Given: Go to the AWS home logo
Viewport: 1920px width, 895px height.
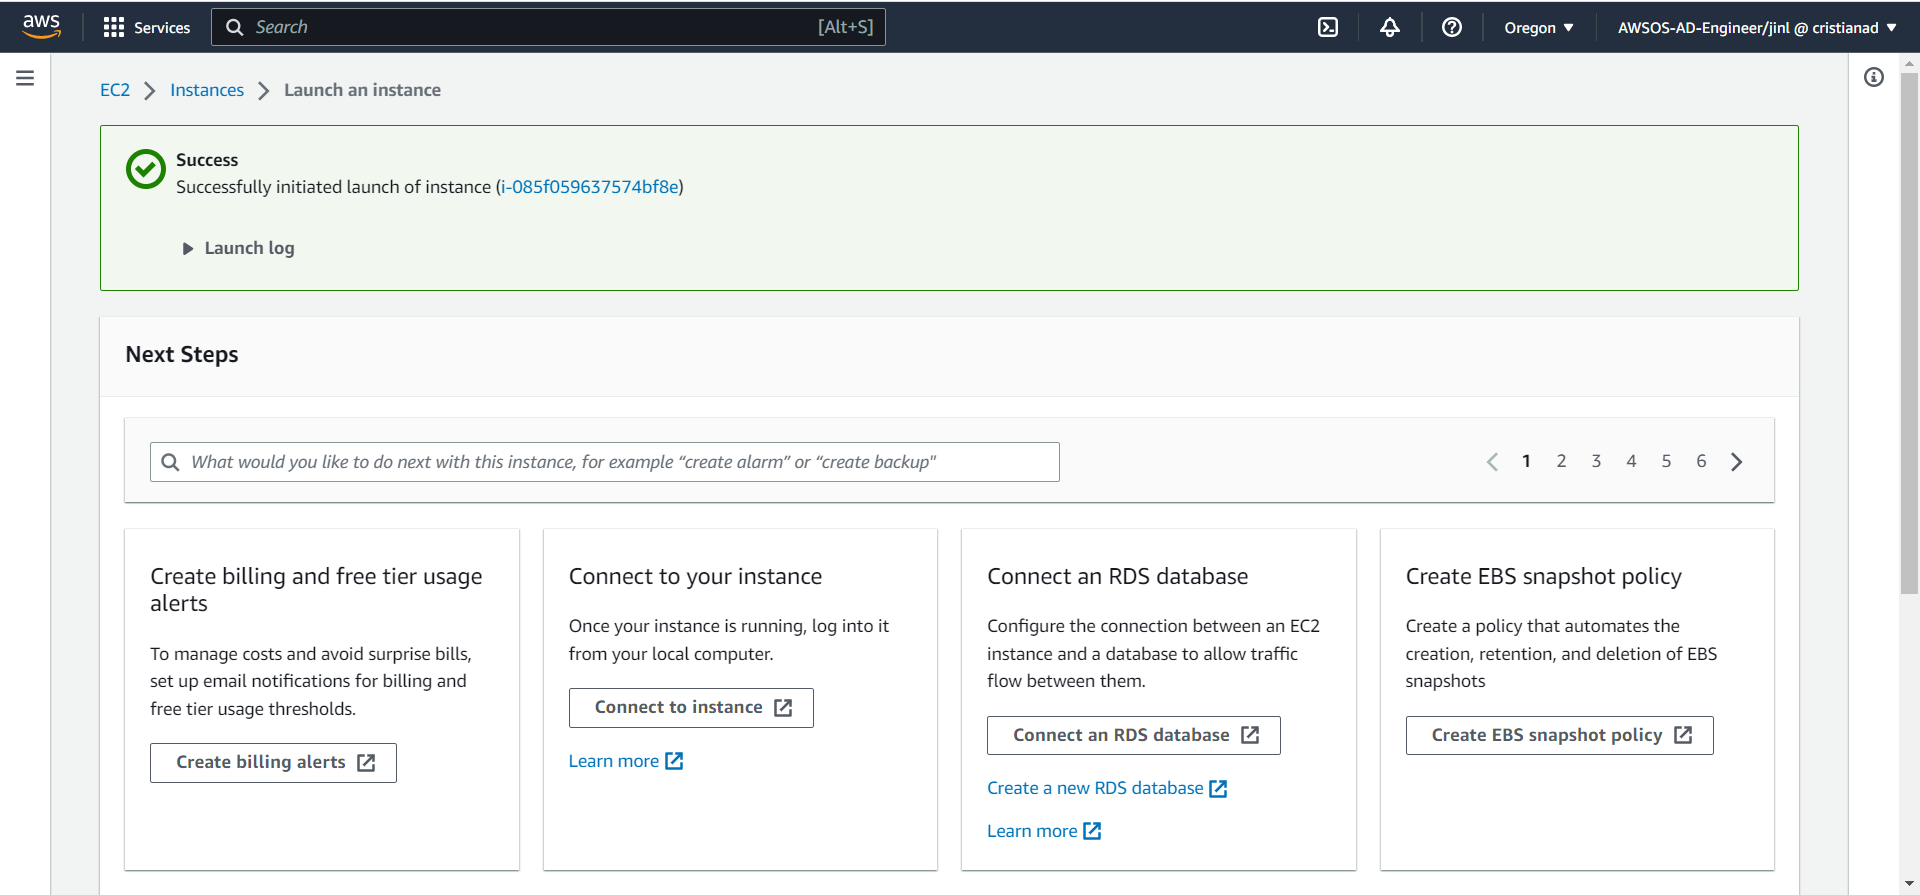Looking at the screenshot, I should 41,26.
